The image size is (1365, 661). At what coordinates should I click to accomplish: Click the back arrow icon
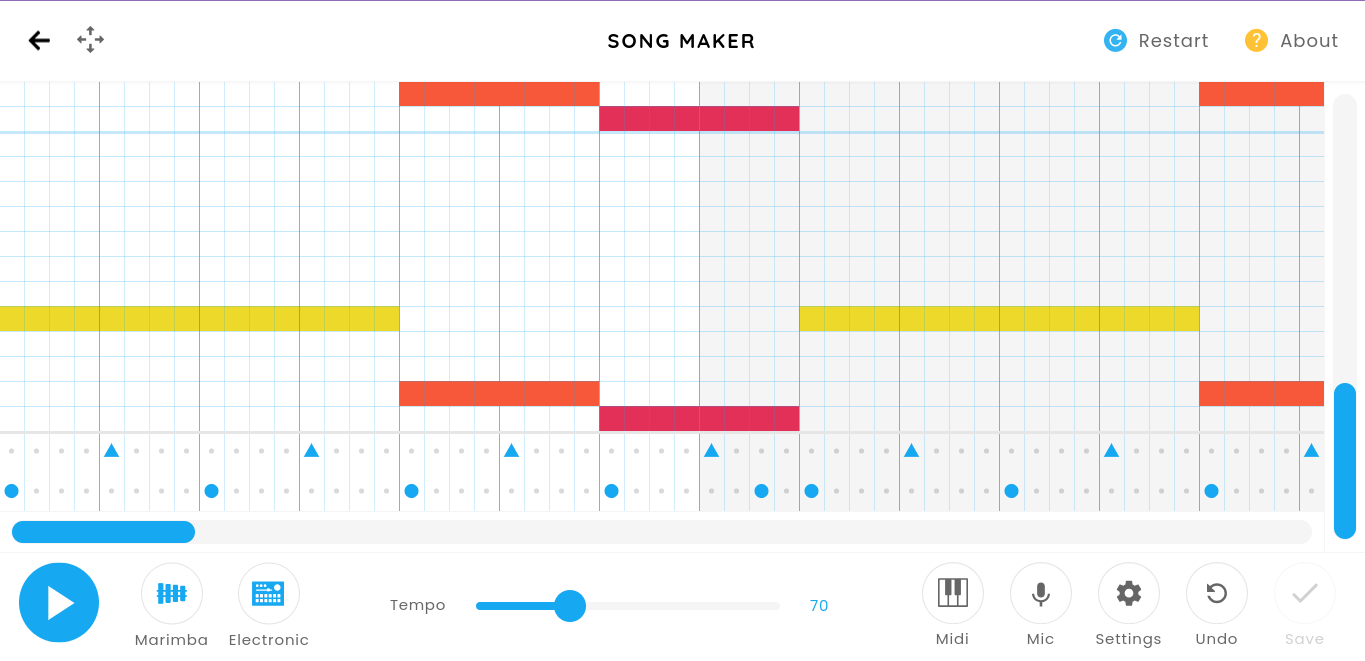coord(39,40)
